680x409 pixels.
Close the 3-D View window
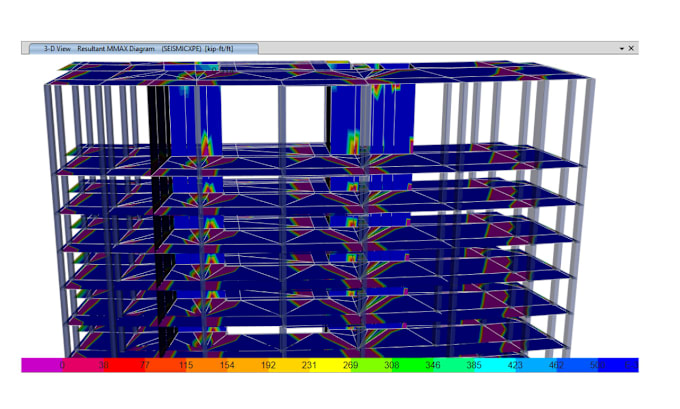pos(631,49)
